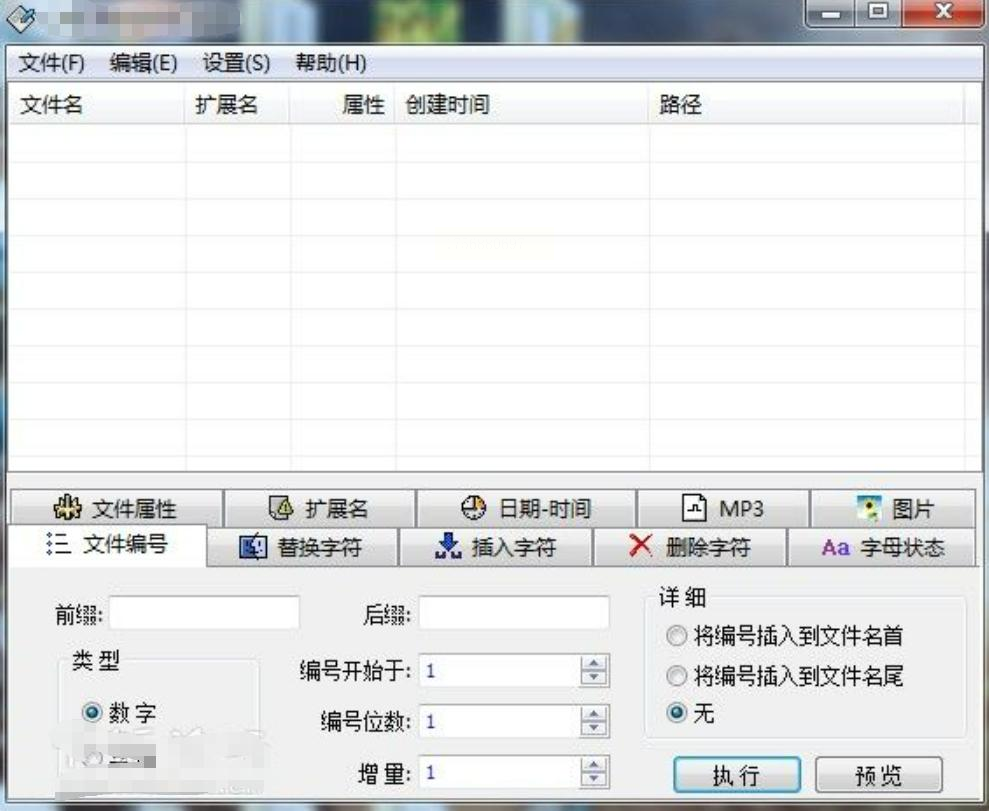Switch to the MP3 tab icon

click(x=694, y=508)
